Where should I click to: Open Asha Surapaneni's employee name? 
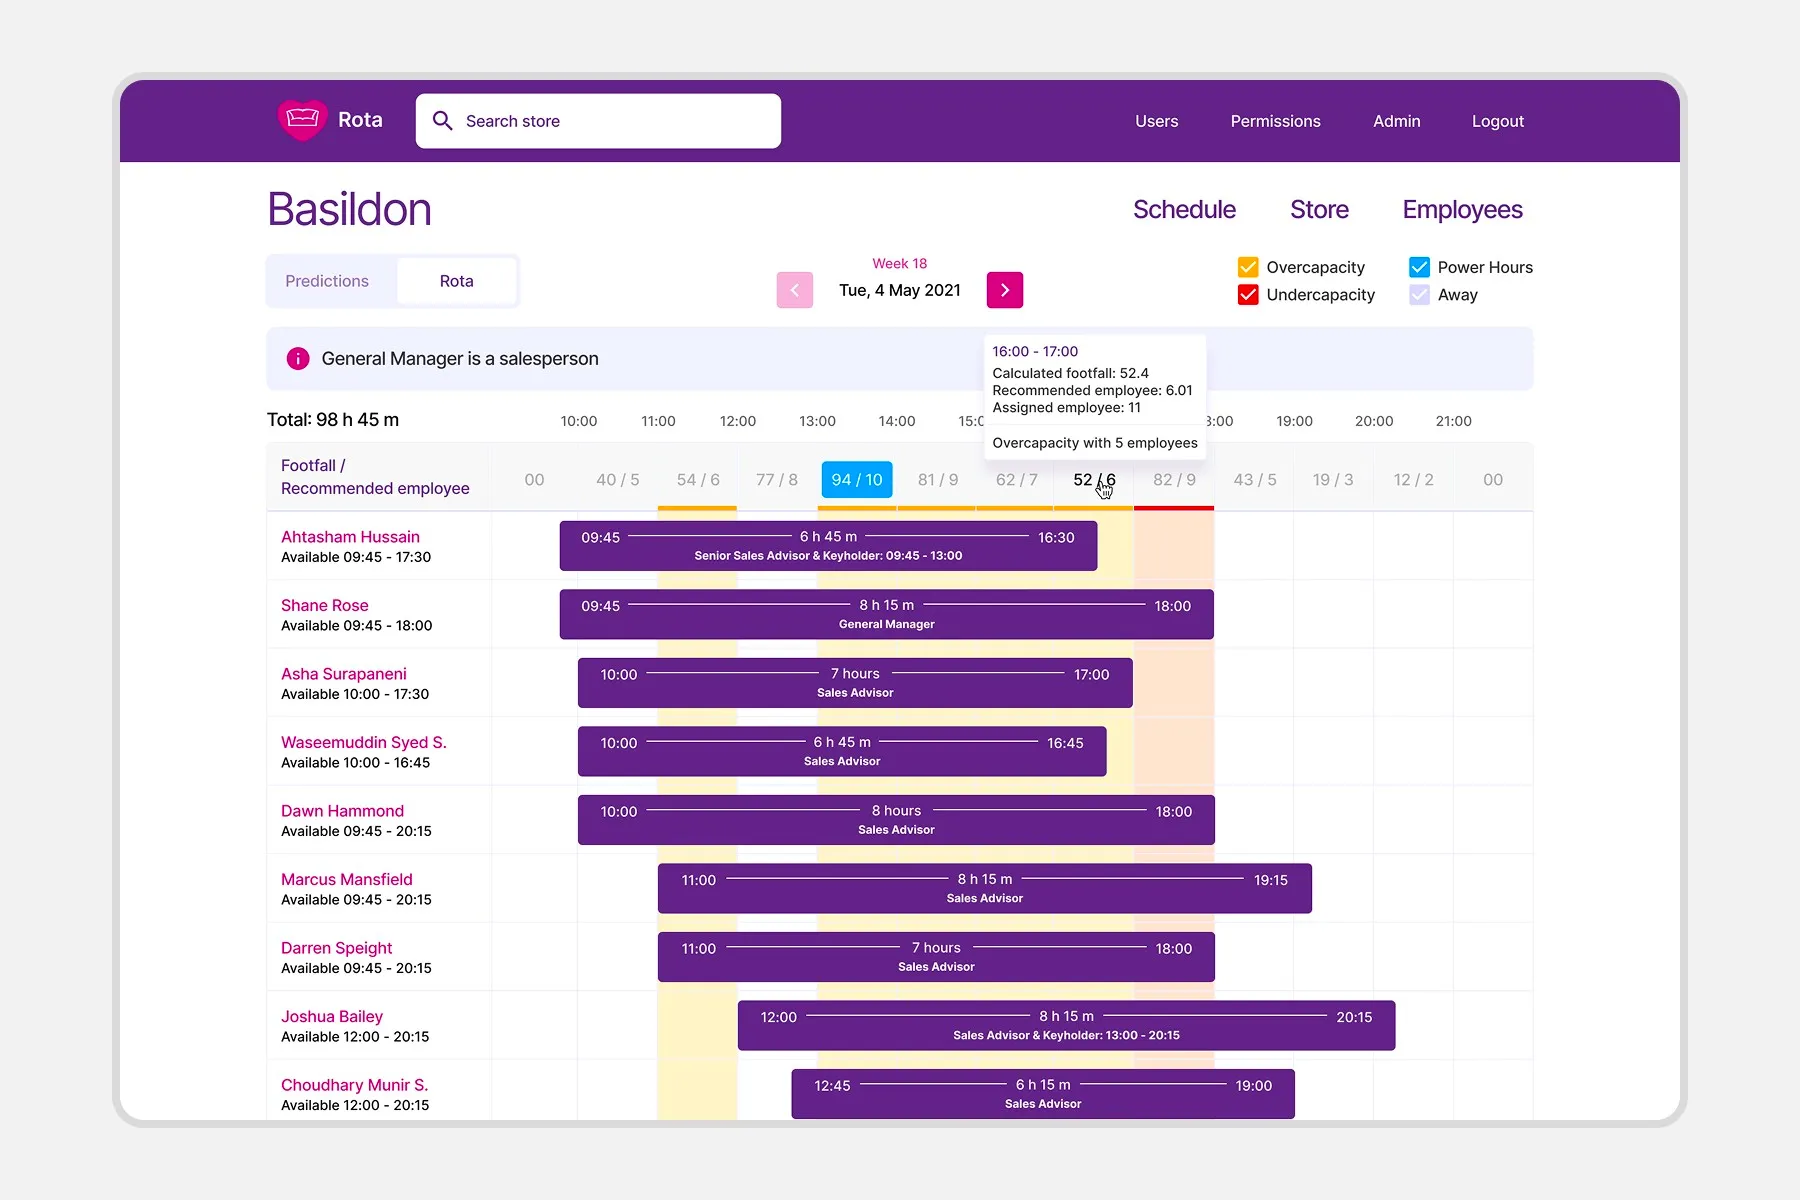pyautogui.click(x=344, y=674)
